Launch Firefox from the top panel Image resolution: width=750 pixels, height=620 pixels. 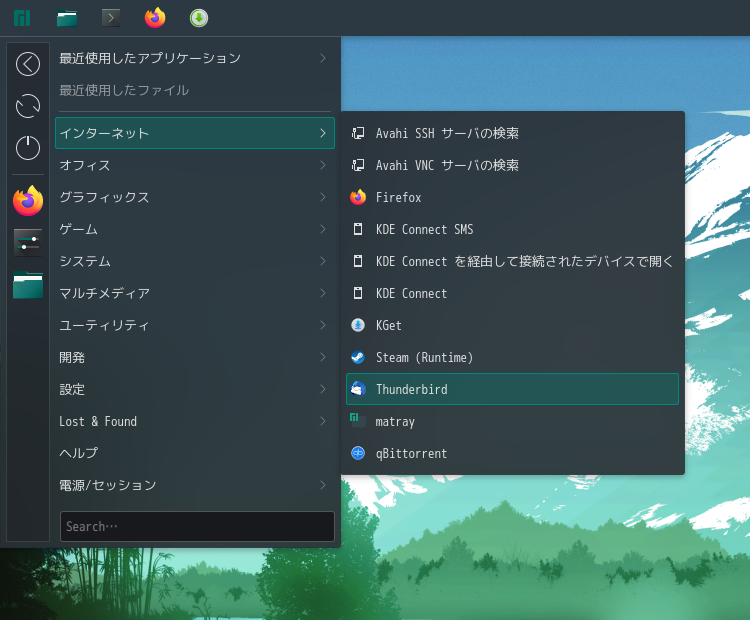[x=155, y=18]
